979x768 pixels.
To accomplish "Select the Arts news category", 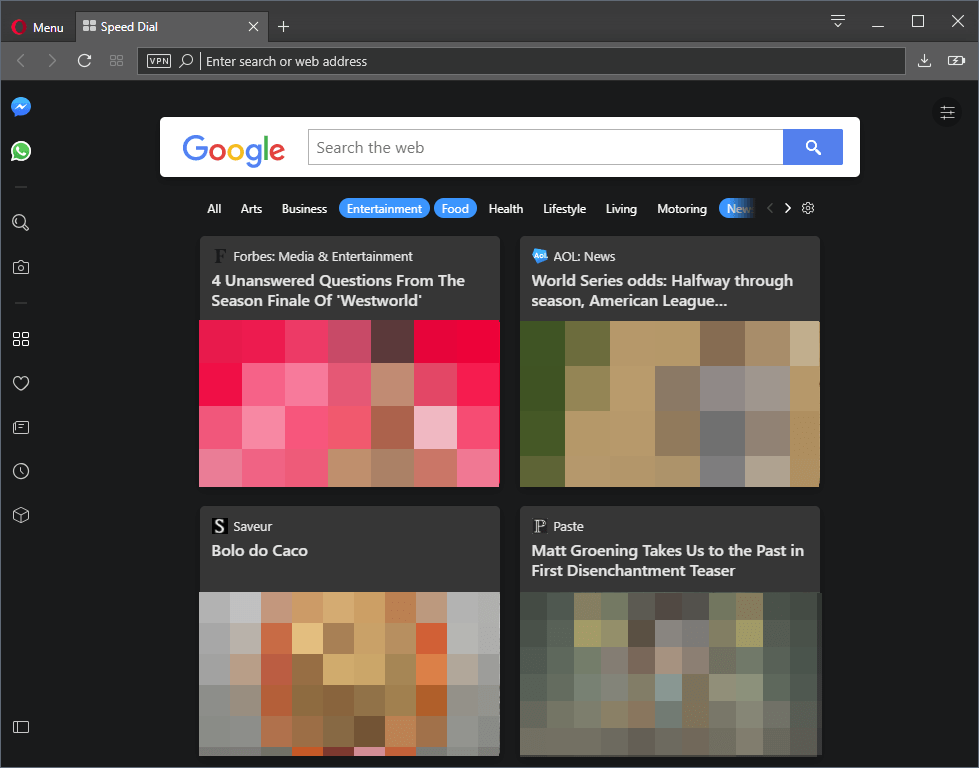I will [x=251, y=209].
